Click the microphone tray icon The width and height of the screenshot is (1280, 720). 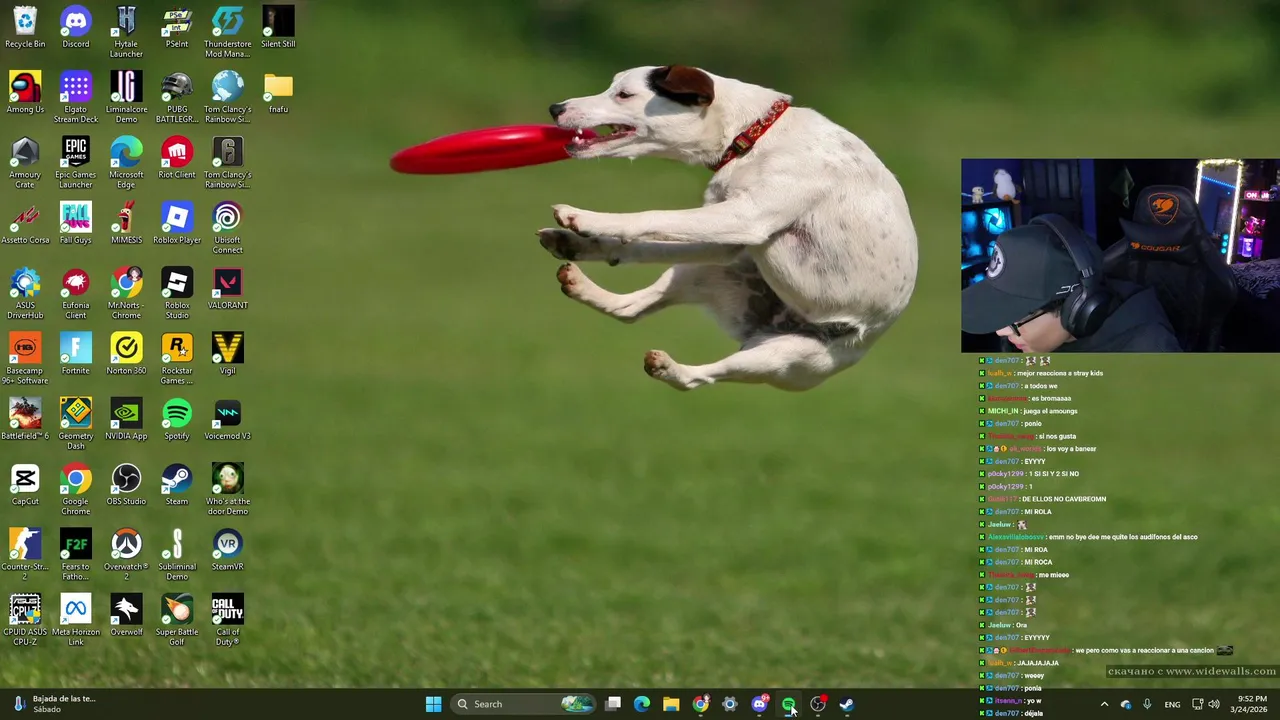(1147, 704)
